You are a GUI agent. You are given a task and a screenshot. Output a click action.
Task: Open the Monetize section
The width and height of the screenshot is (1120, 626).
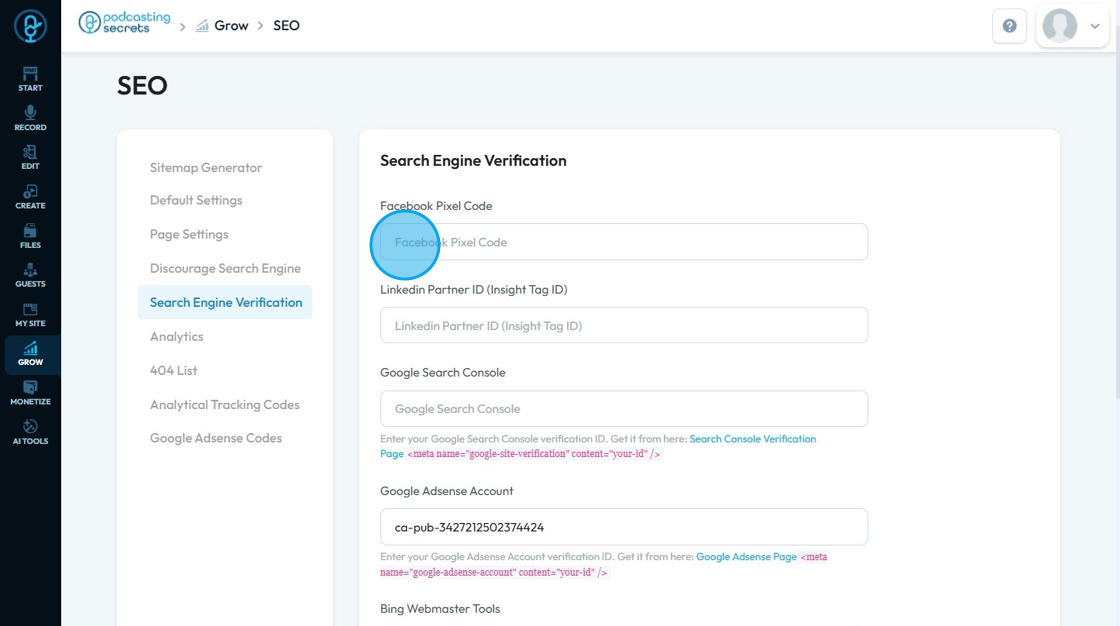(30, 393)
